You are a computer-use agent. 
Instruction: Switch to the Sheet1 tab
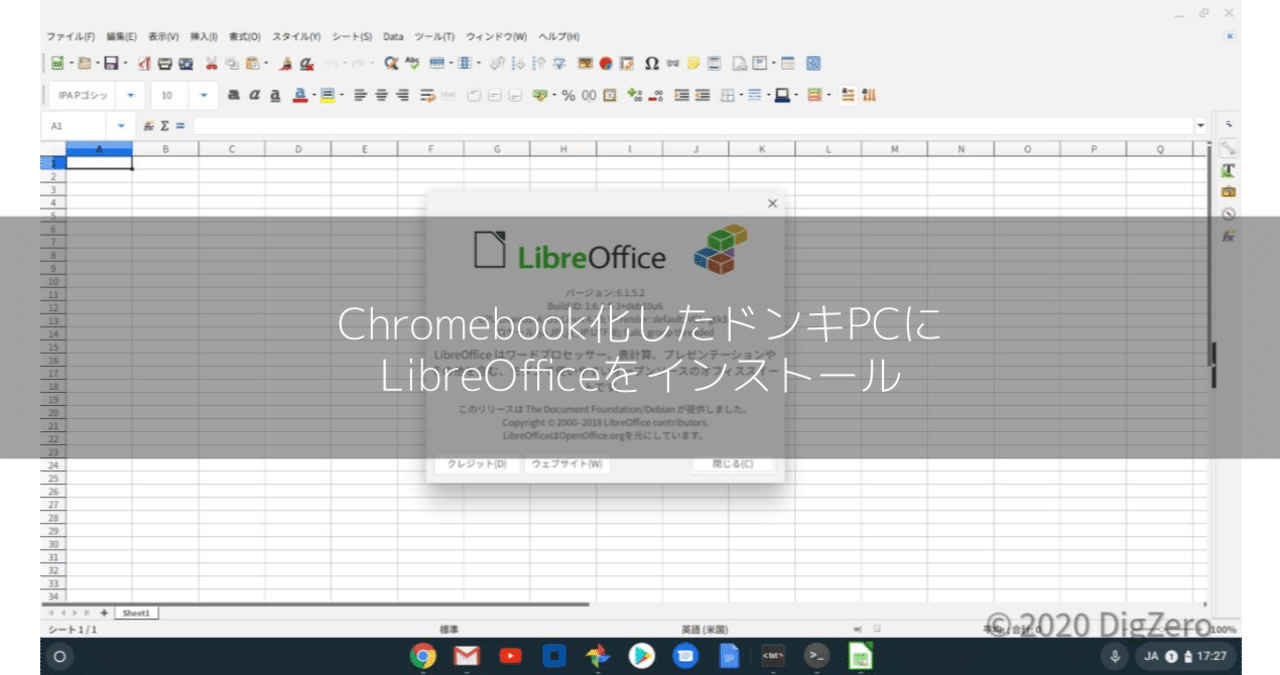(x=136, y=613)
